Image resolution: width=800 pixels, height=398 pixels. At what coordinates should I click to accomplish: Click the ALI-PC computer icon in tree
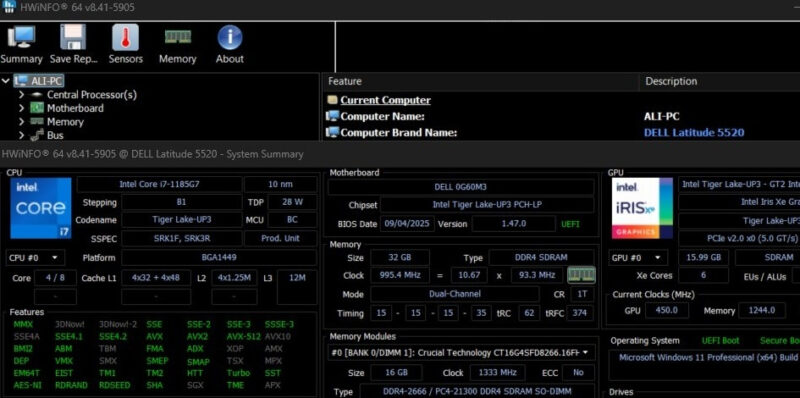21,81
